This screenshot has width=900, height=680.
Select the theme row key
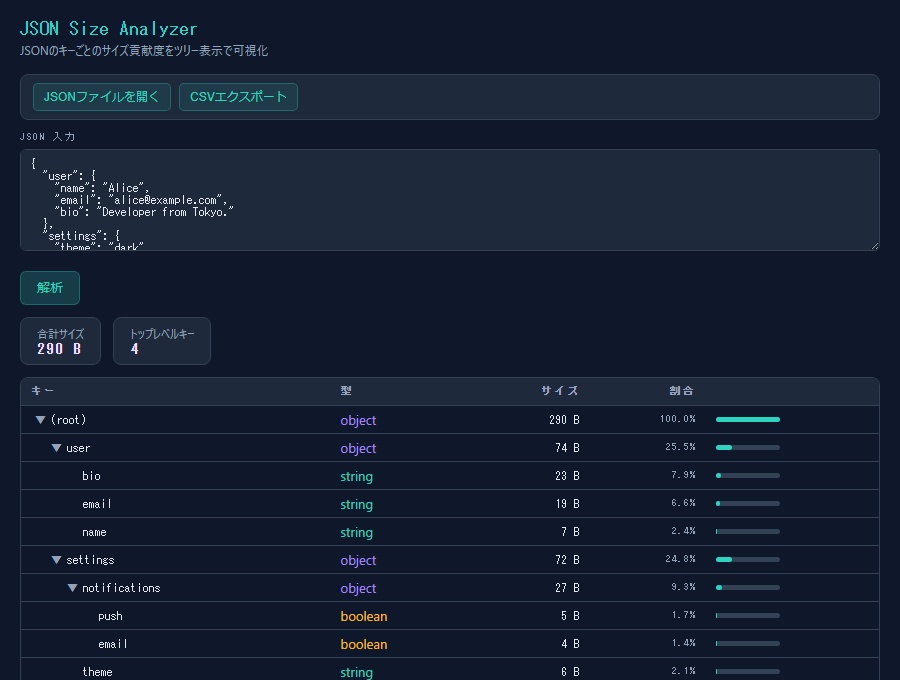(97, 671)
